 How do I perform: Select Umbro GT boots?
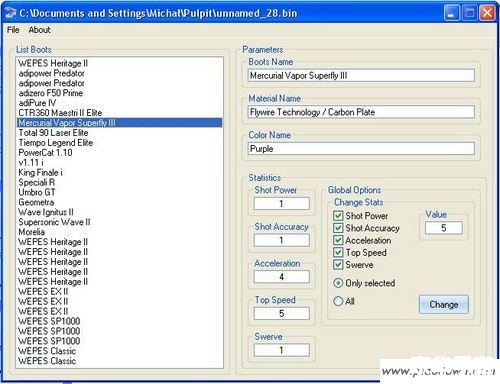pyautogui.click(x=119, y=192)
